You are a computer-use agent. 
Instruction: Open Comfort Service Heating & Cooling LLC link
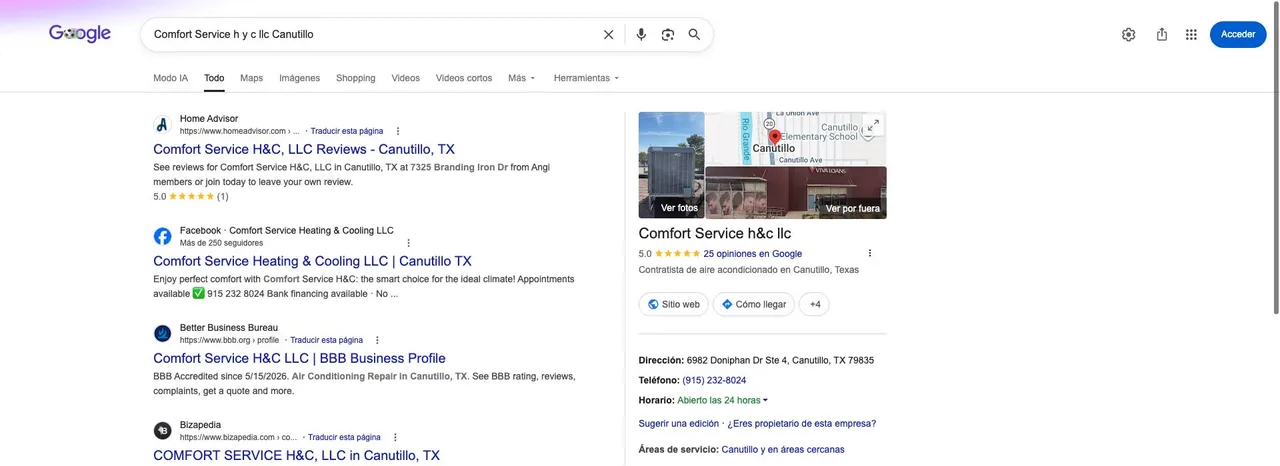(312, 261)
